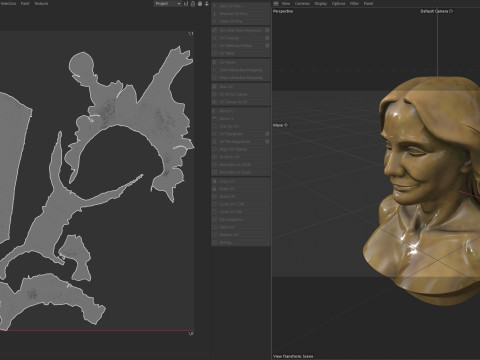Choose the Mirror V command
Image resolution: width=480 pixels, height=360 pixels.
pos(241,118)
